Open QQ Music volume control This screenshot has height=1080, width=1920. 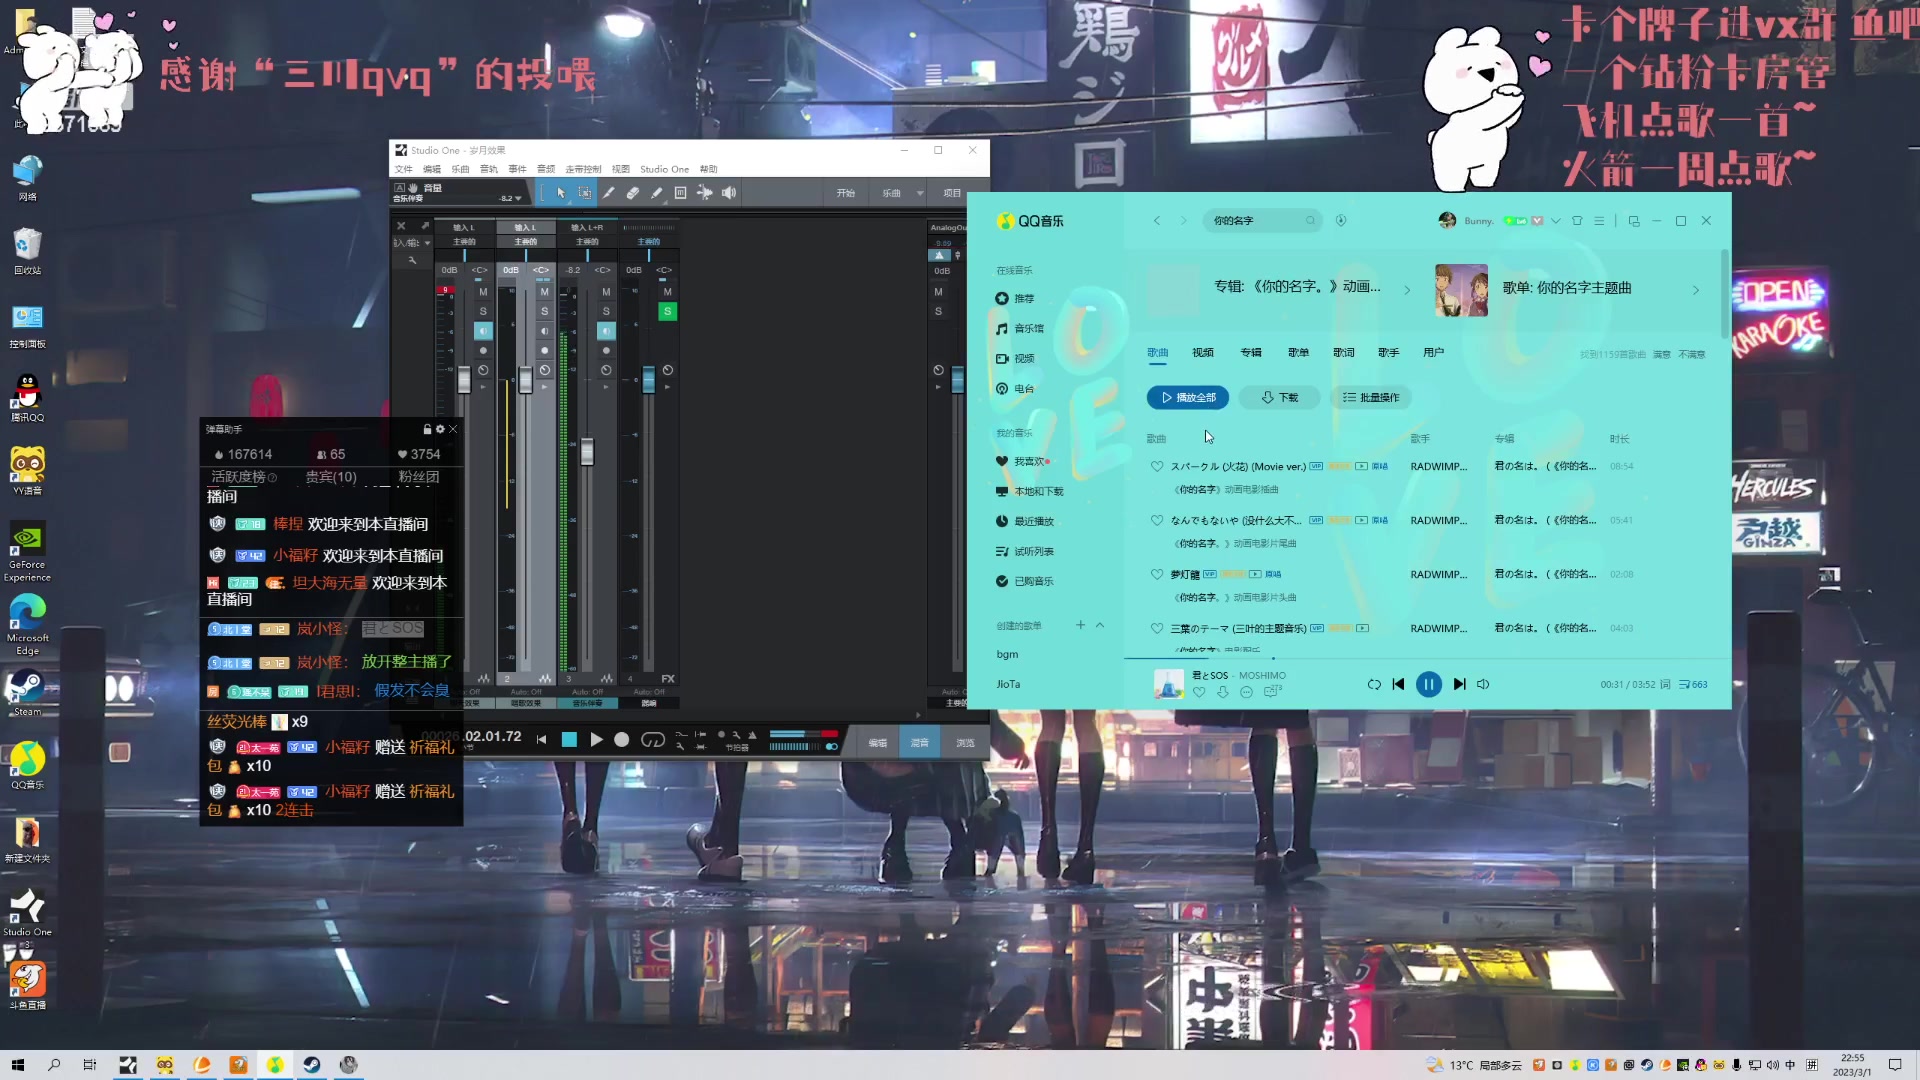click(x=1483, y=684)
